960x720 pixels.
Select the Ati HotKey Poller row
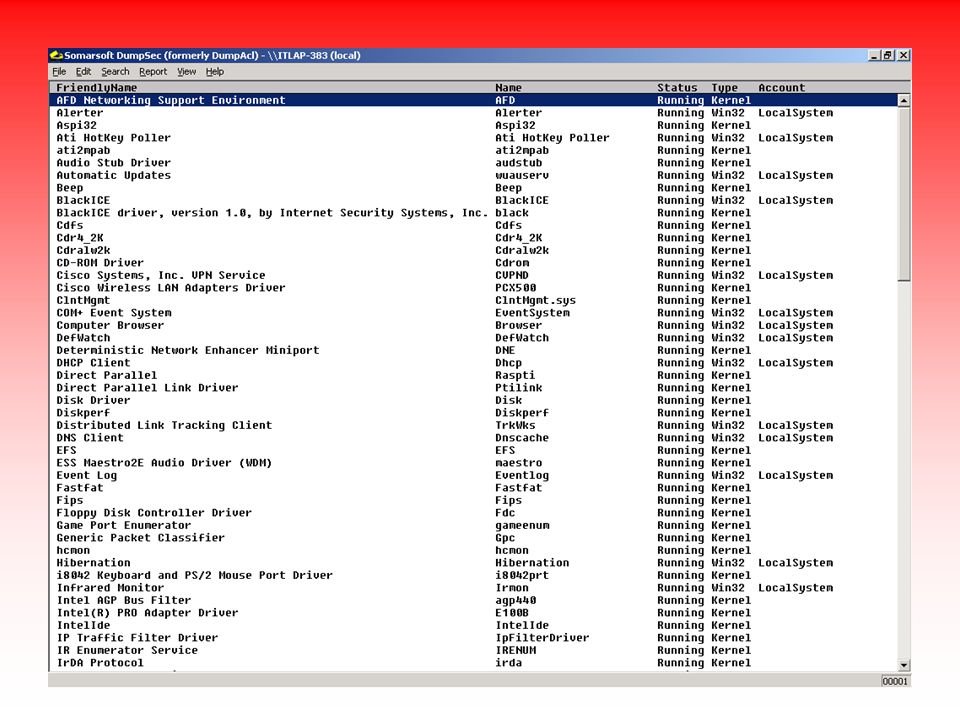tap(473, 138)
